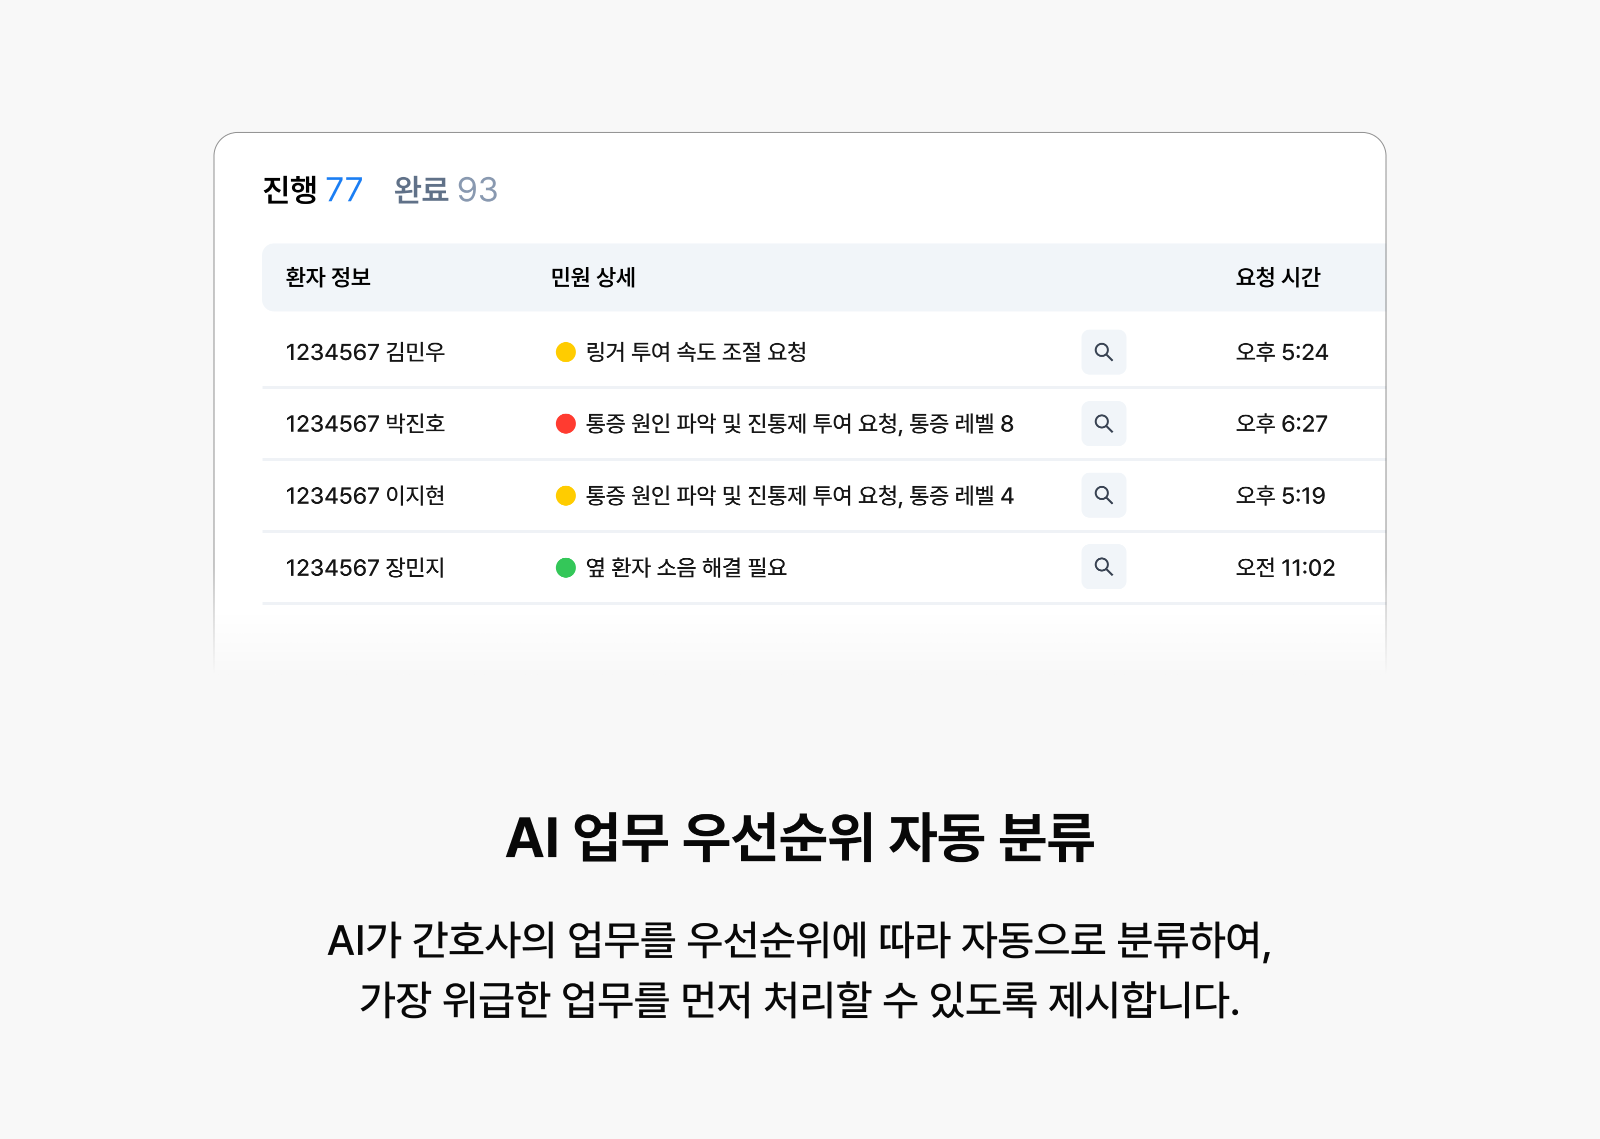Open the 옆 환자 소음 해결 필요 request
Screen dimensions: 1600x1139
tap(686, 567)
